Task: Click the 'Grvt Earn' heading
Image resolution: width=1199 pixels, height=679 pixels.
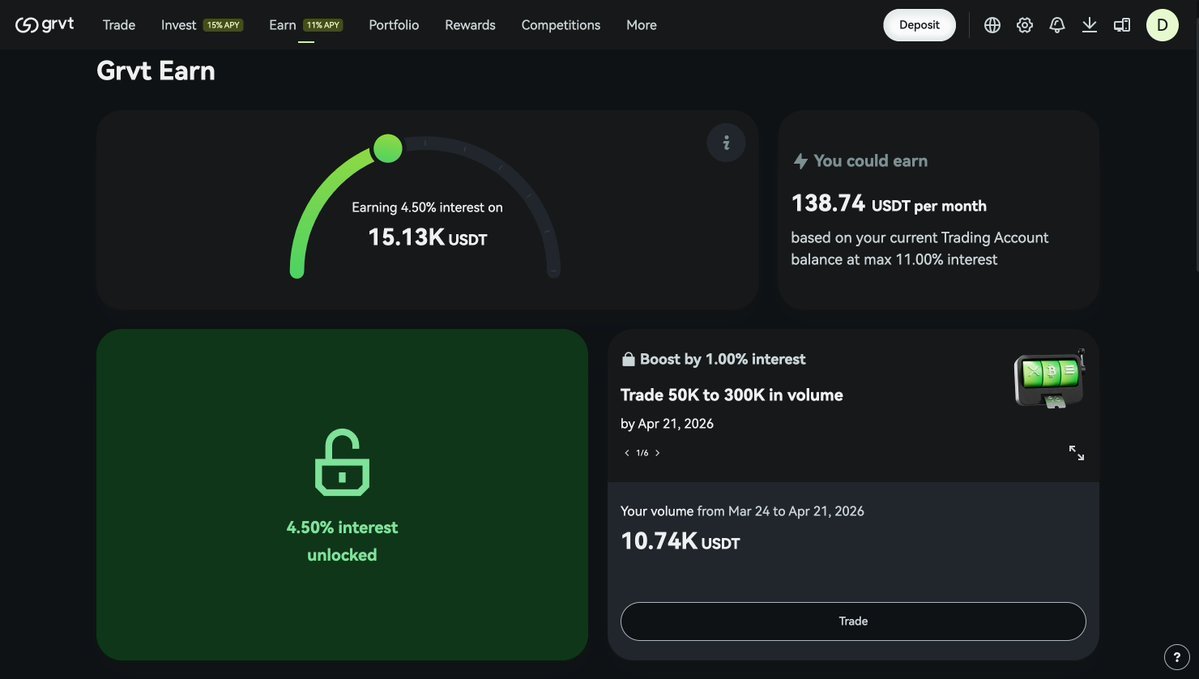Action: pos(155,71)
